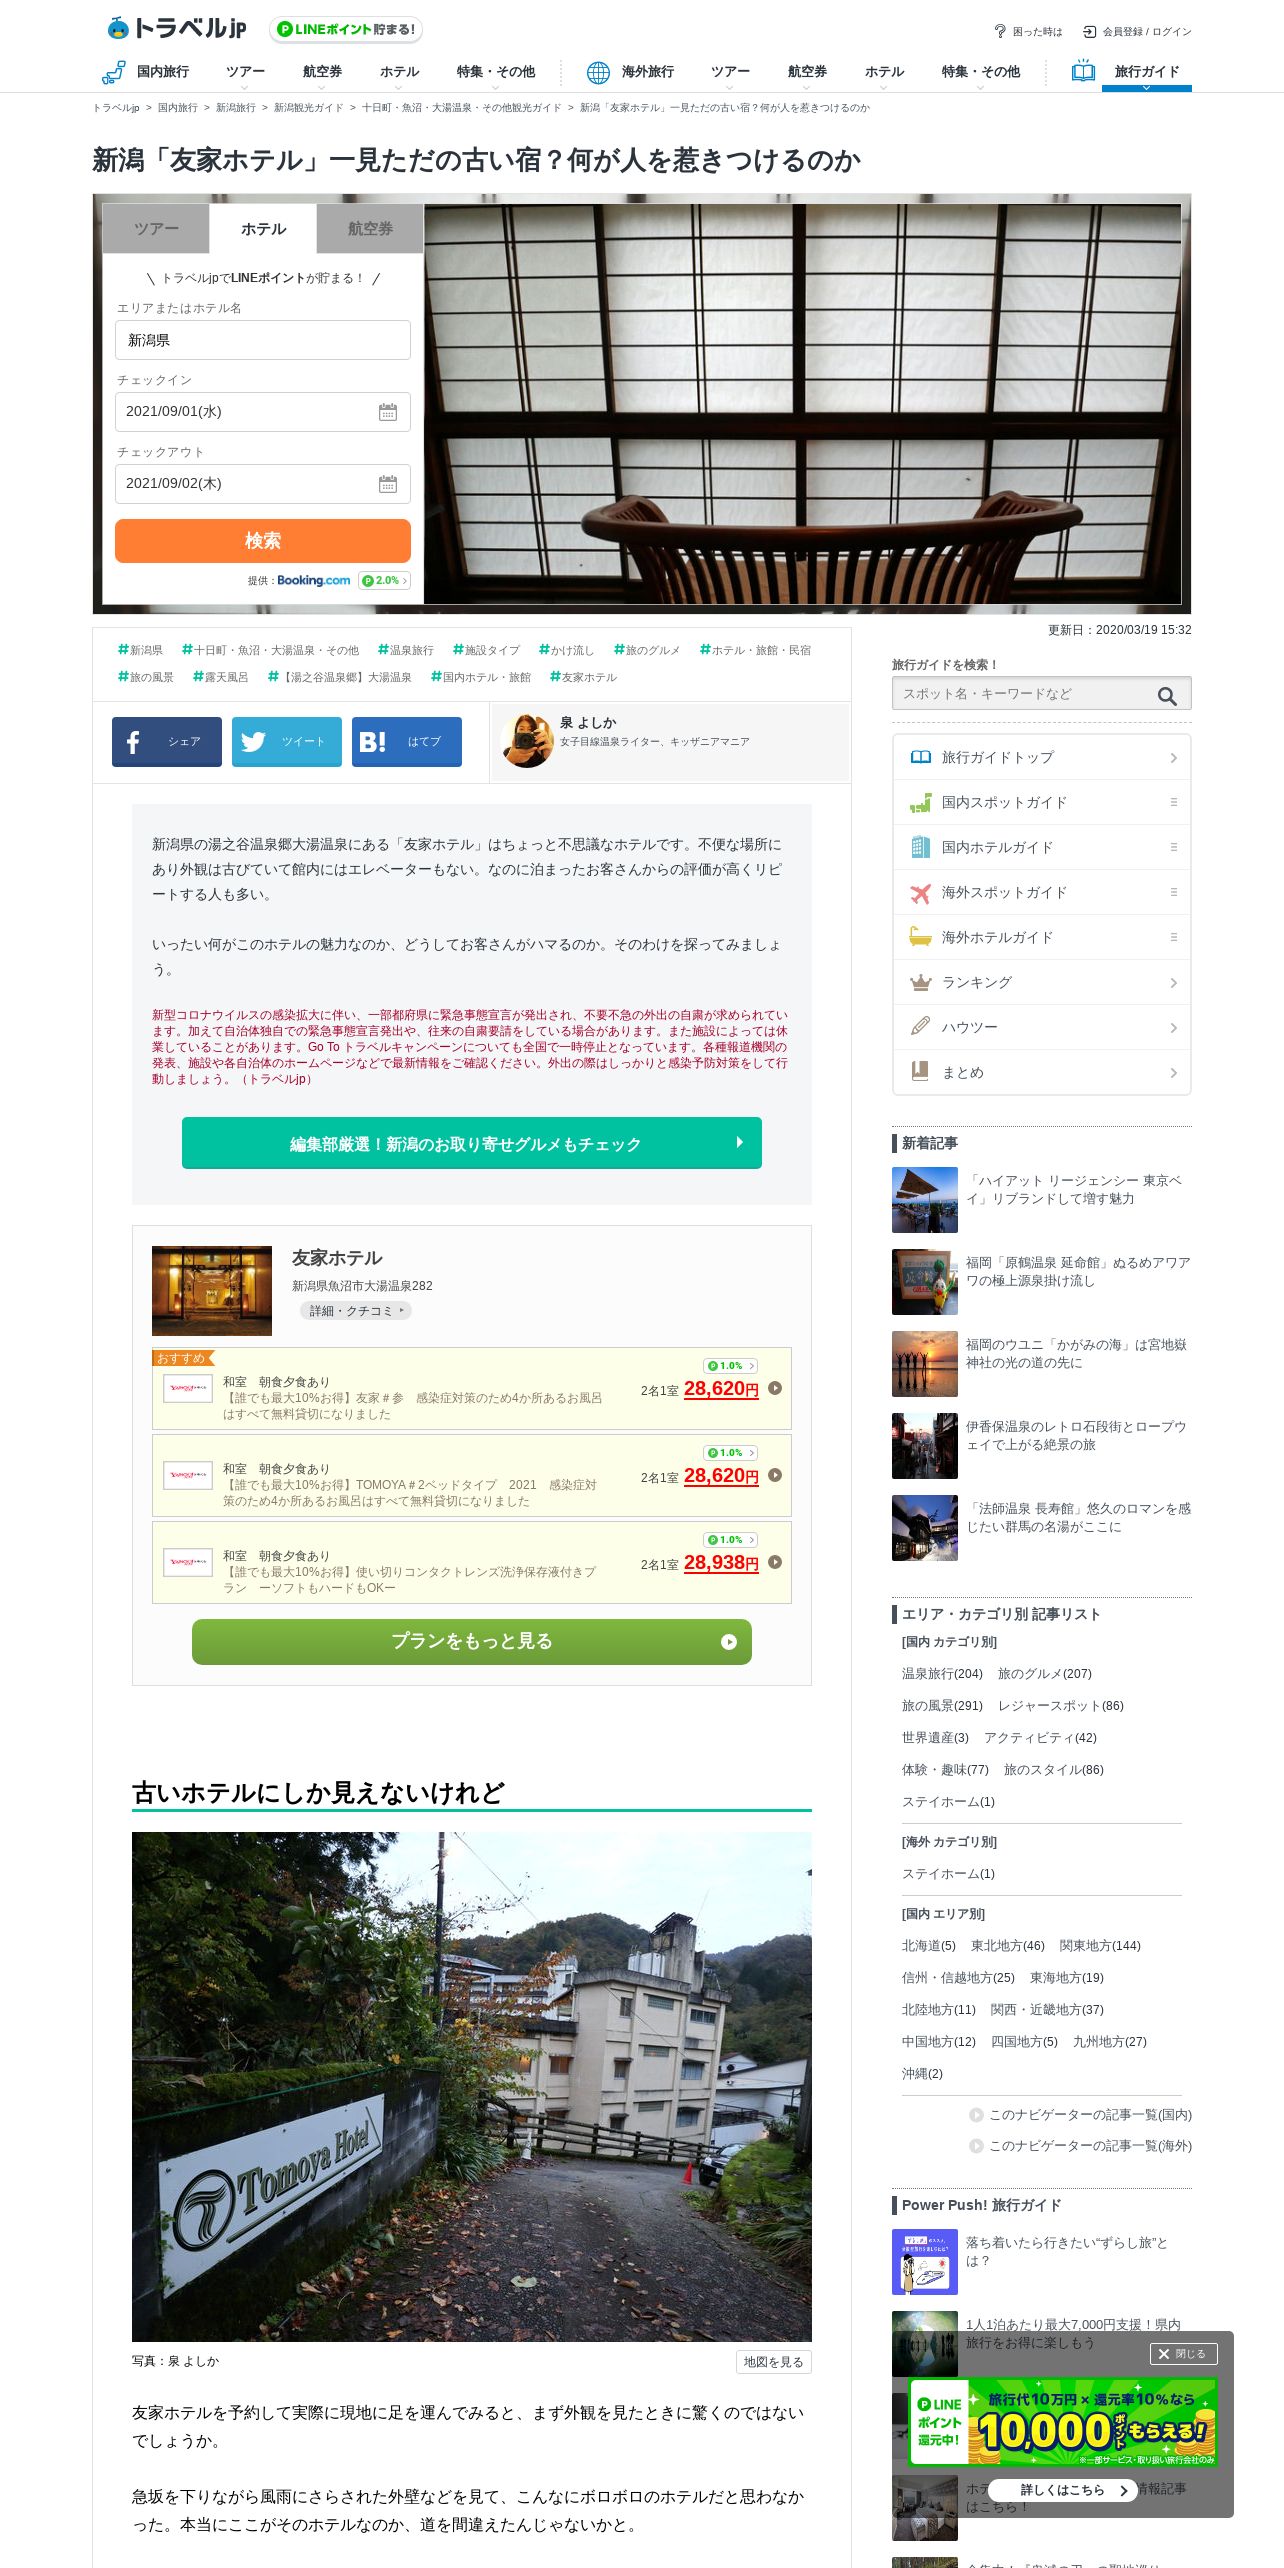The height and width of the screenshot is (2568, 1284).
Task: Click the 海外スポットガイド airplane icon
Action: click(920, 892)
